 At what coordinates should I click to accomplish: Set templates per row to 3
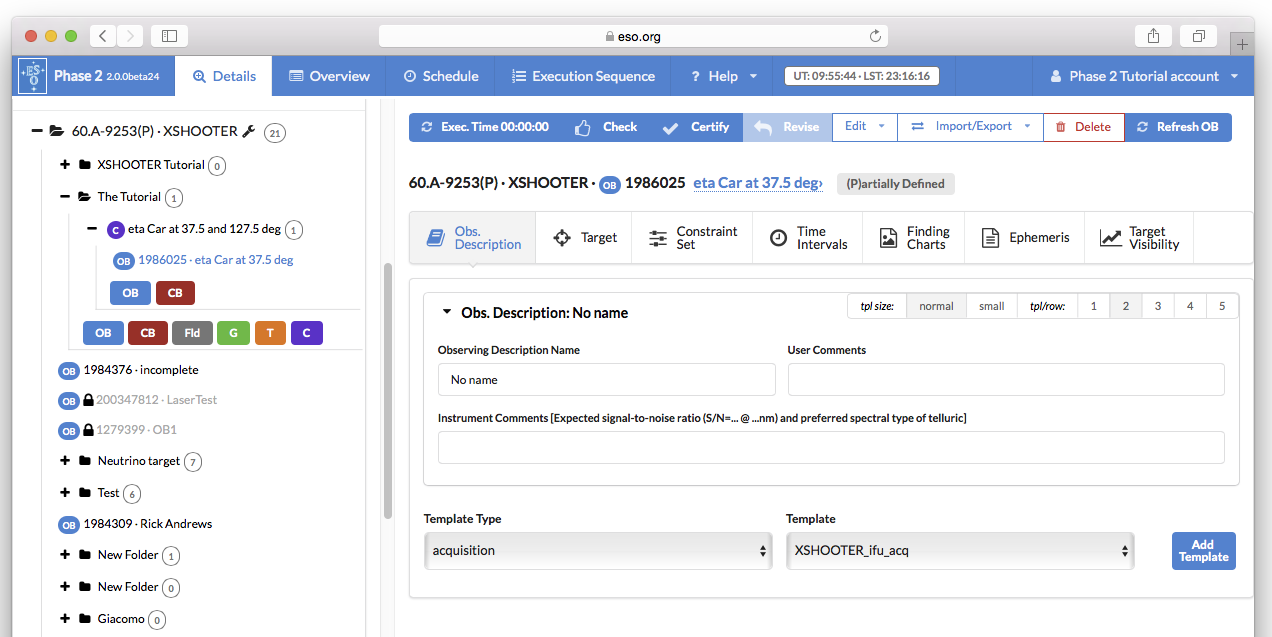tap(1158, 306)
